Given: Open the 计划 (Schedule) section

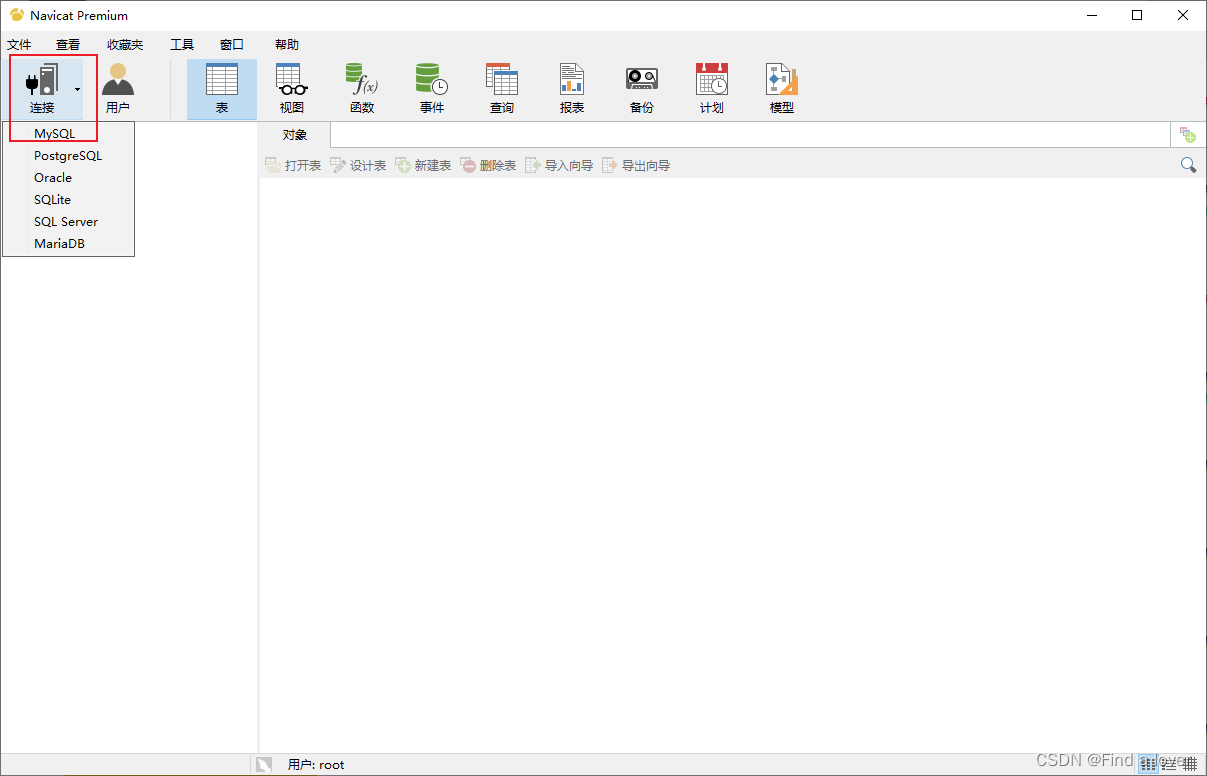Looking at the screenshot, I should (712, 88).
